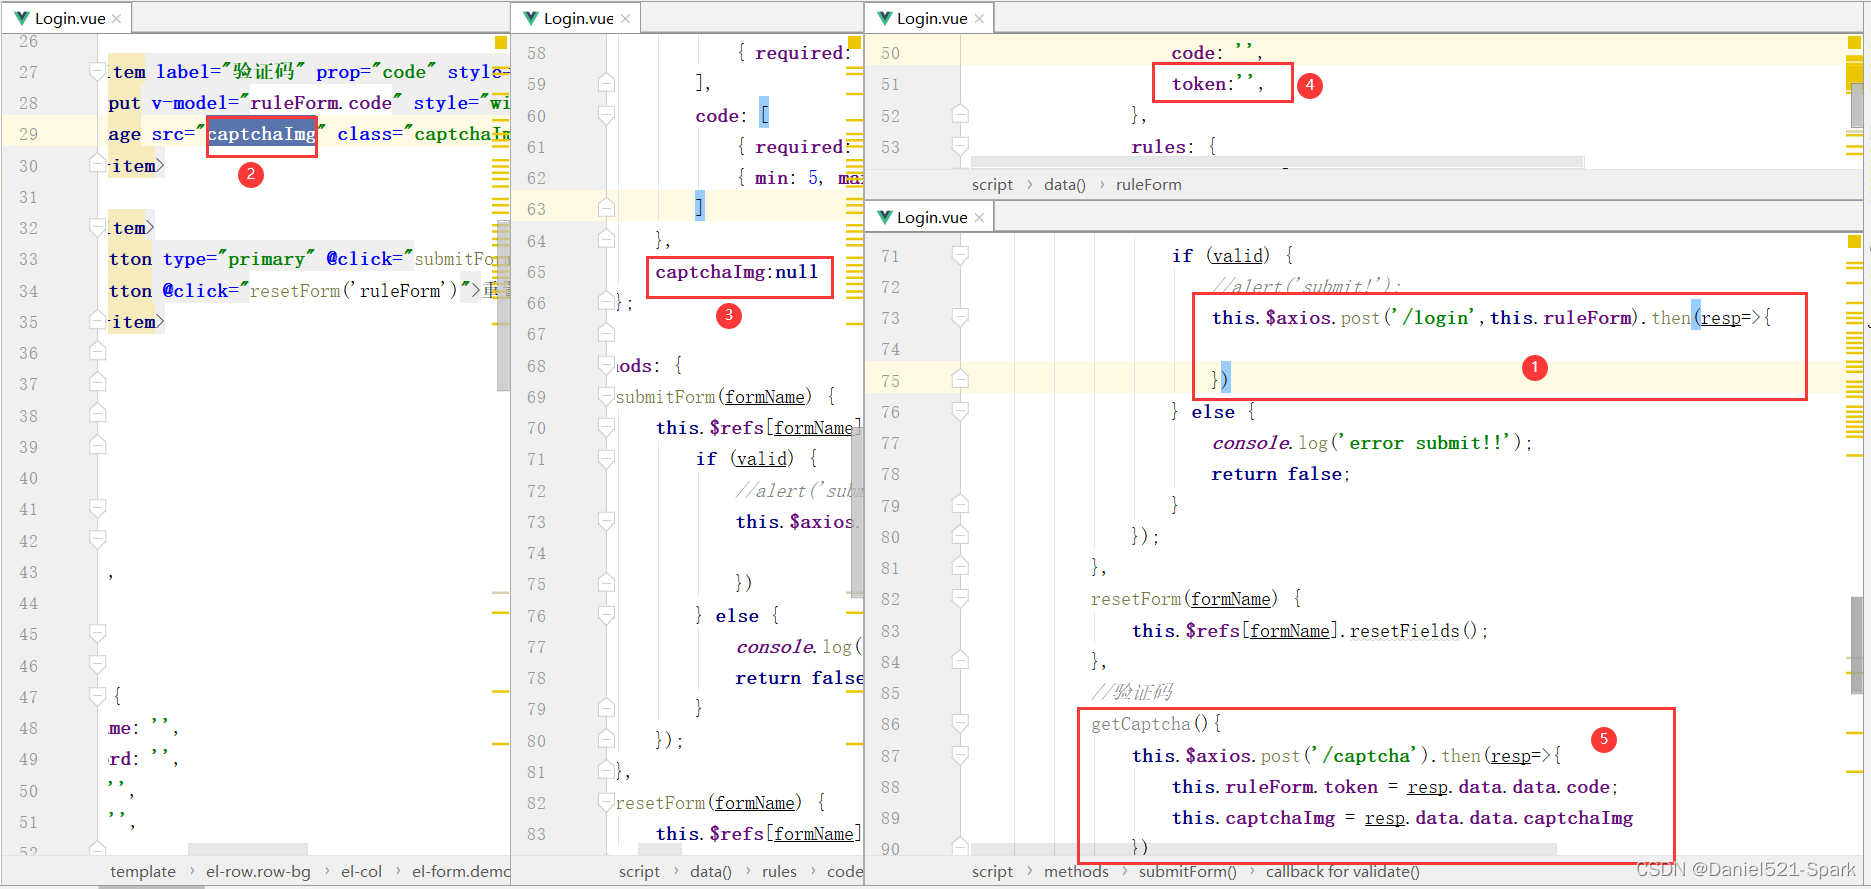Collapse the axios post fold at line 73 in getCaptcha pane
This screenshot has width=1871, height=889.
pos(960,317)
